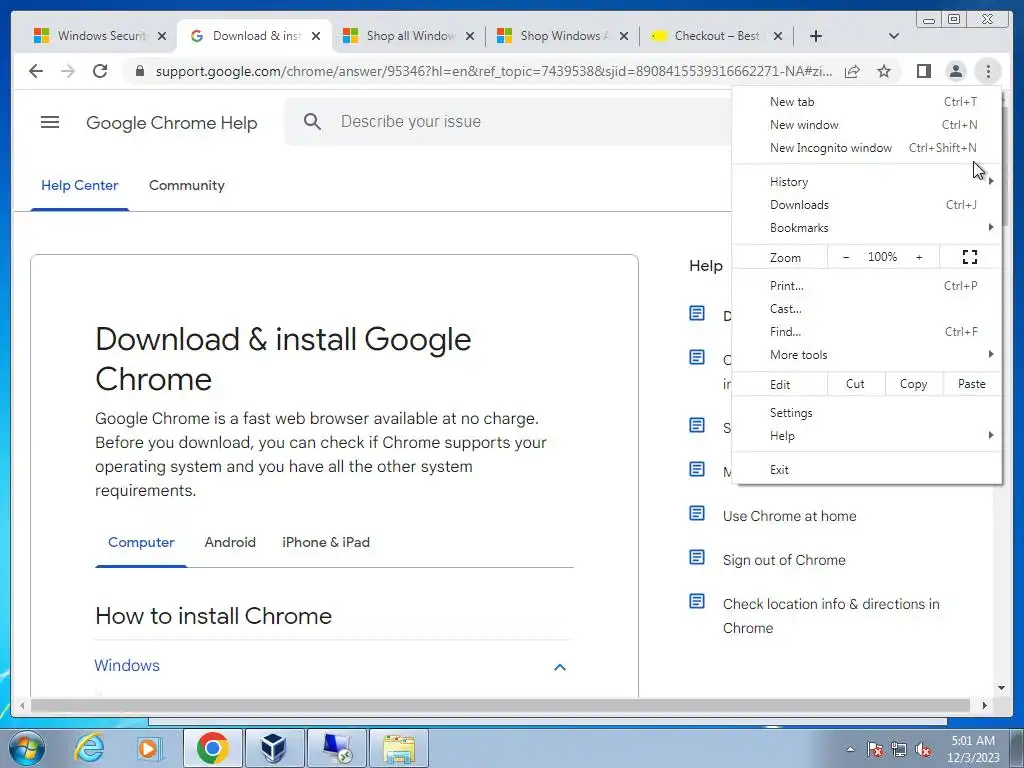Select New tab in the Chrome menu
Viewport: 1024px width, 768px height.
(867, 102)
